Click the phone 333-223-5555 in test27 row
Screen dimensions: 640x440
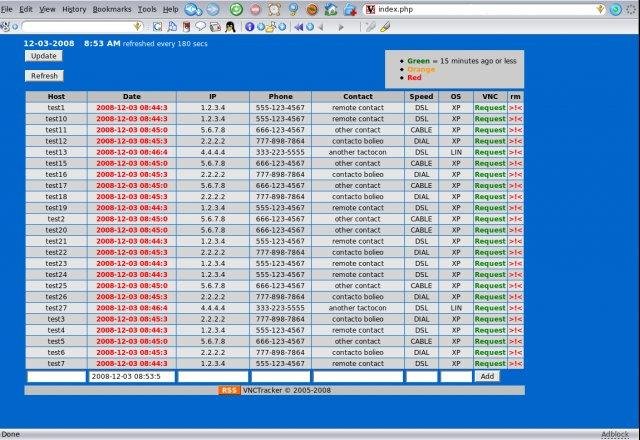[x=280, y=308]
